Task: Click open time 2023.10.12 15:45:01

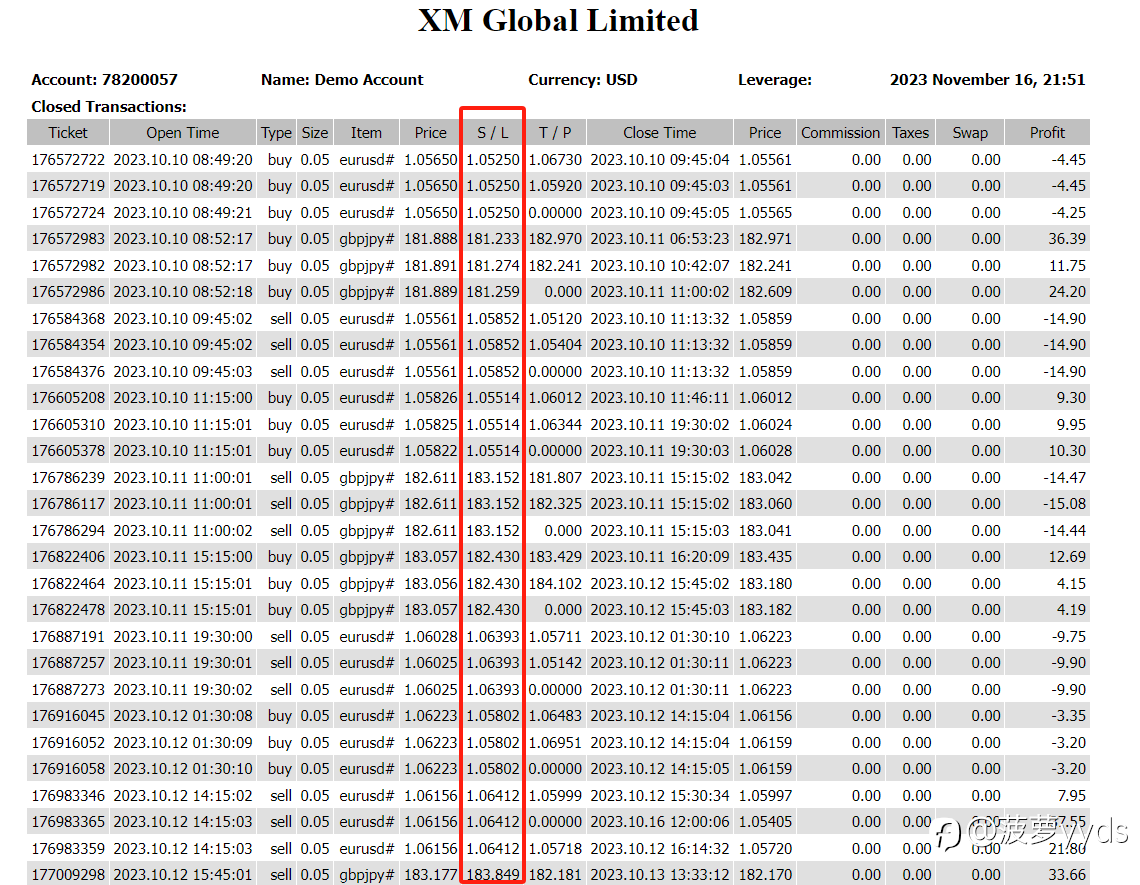Action: click(182, 875)
